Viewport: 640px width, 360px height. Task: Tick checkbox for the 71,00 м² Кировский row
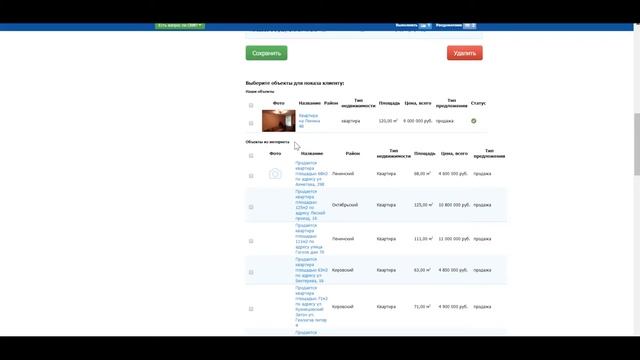pos(251,309)
